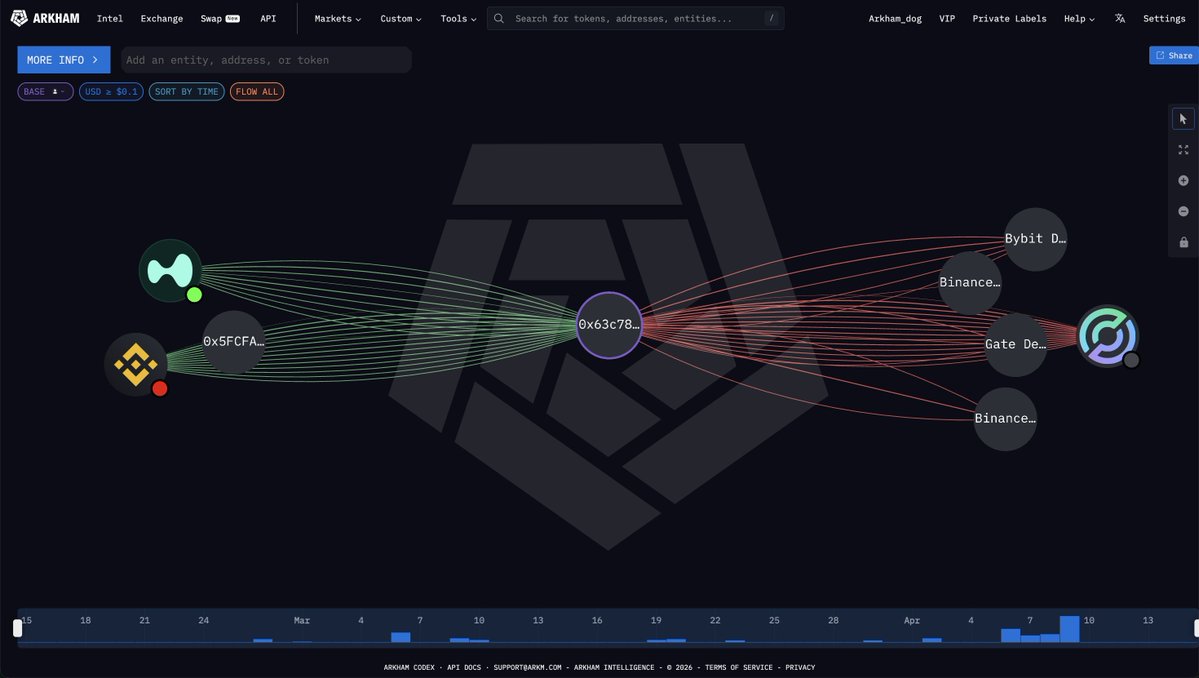
Task: Click the left timeline range handle
Action: [18, 628]
